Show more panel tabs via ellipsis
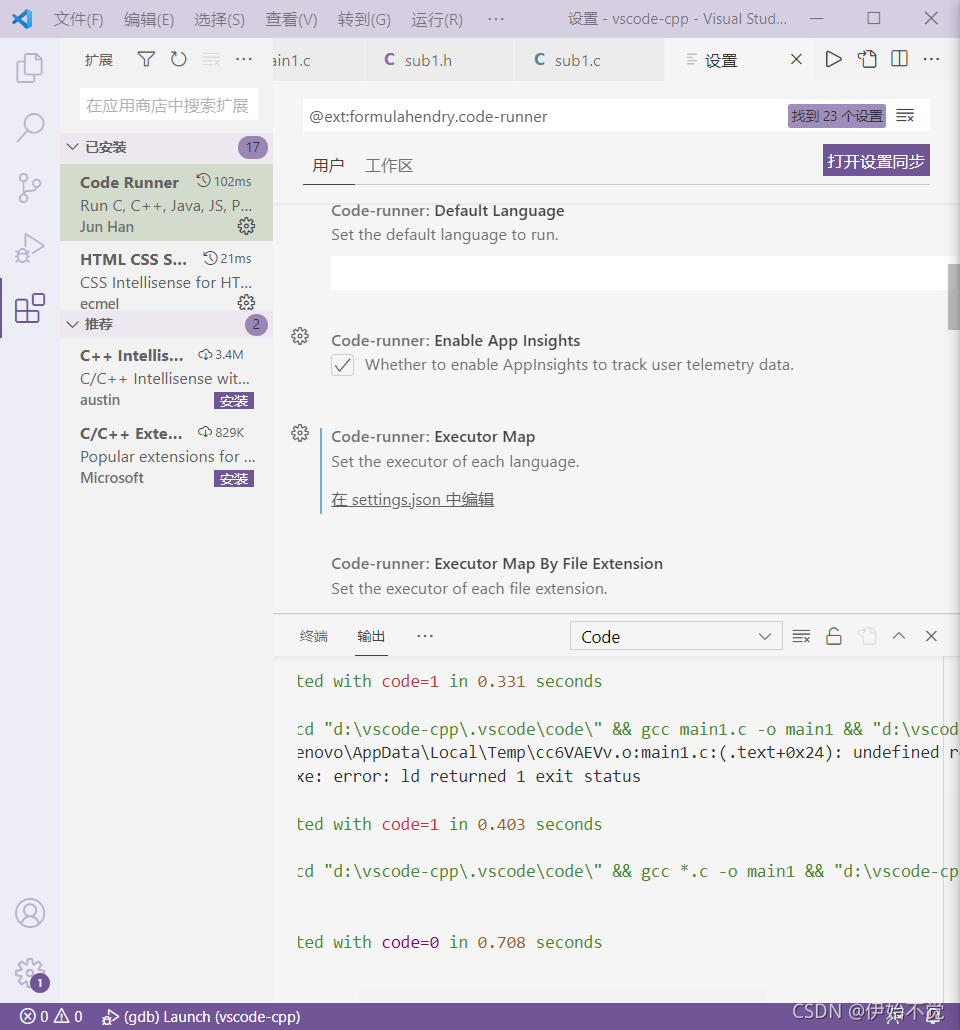Screen dimensions: 960x1030 [x=425, y=636]
